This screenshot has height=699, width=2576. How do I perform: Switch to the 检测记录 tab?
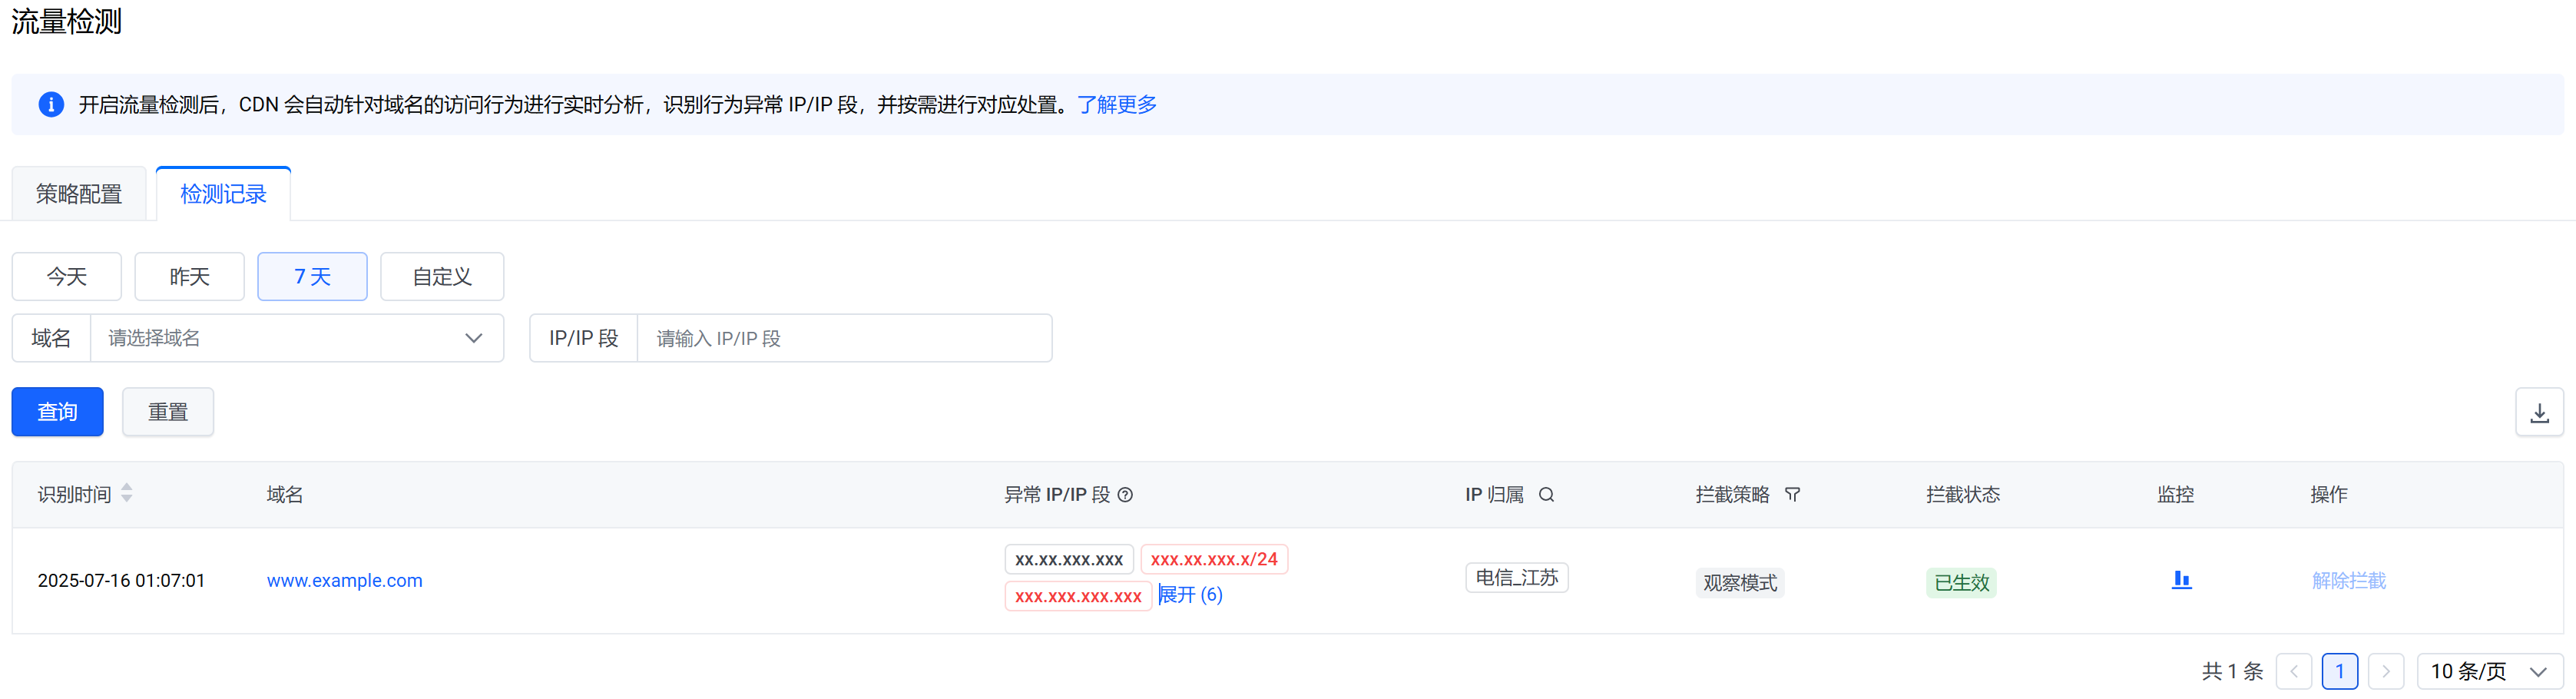point(223,194)
